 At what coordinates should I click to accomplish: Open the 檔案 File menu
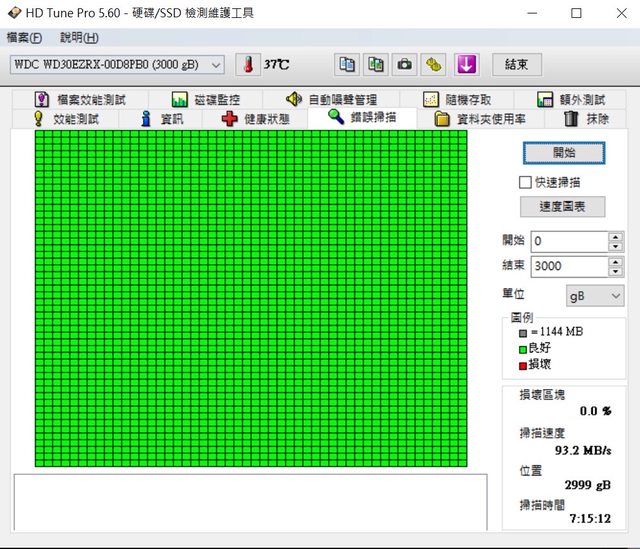(24, 38)
